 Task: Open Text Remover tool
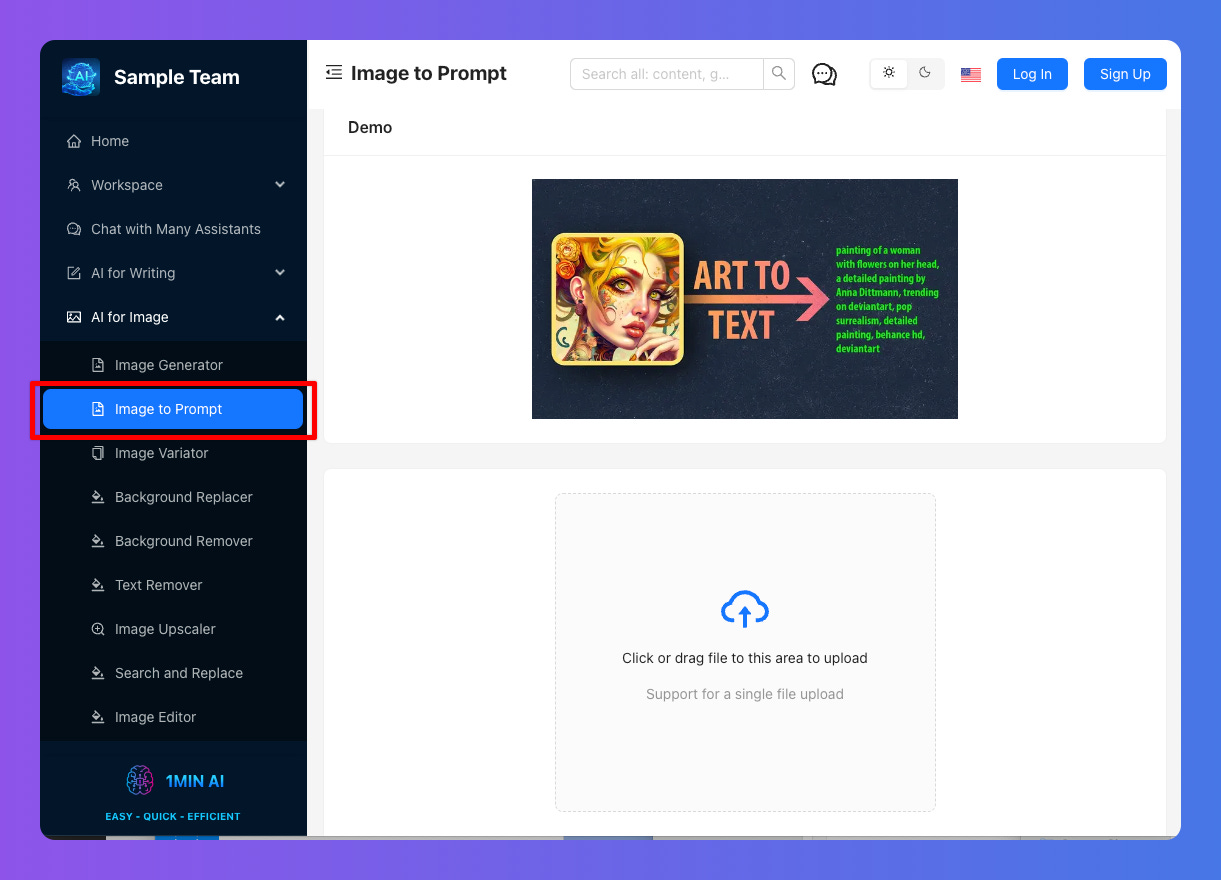point(173,585)
